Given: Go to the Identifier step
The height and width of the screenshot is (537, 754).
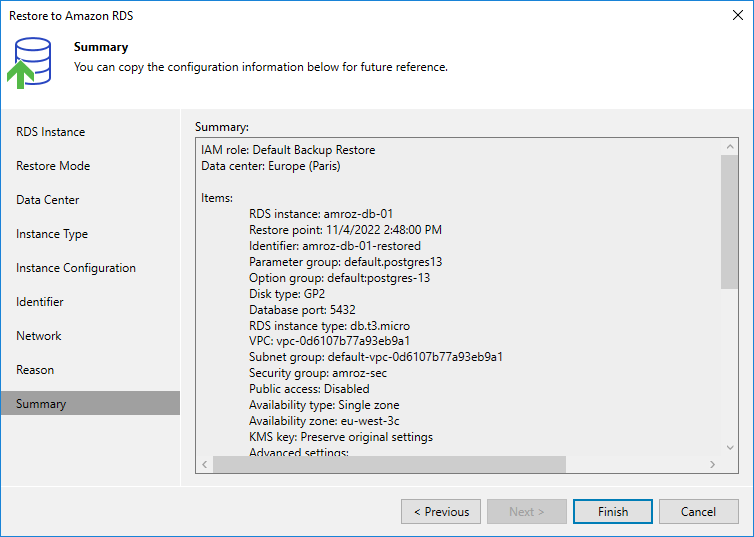Looking at the screenshot, I should (x=40, y=302).
